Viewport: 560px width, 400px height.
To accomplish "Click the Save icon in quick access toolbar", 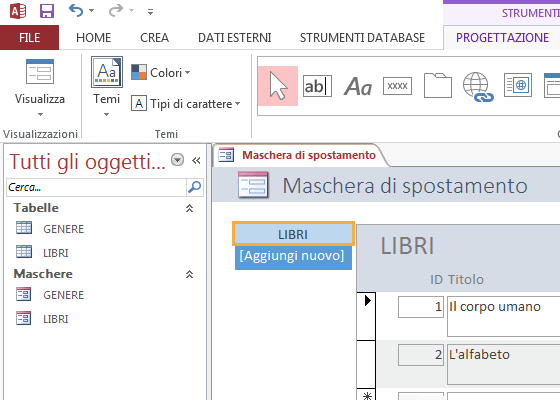I will click(x=47, y=11).
